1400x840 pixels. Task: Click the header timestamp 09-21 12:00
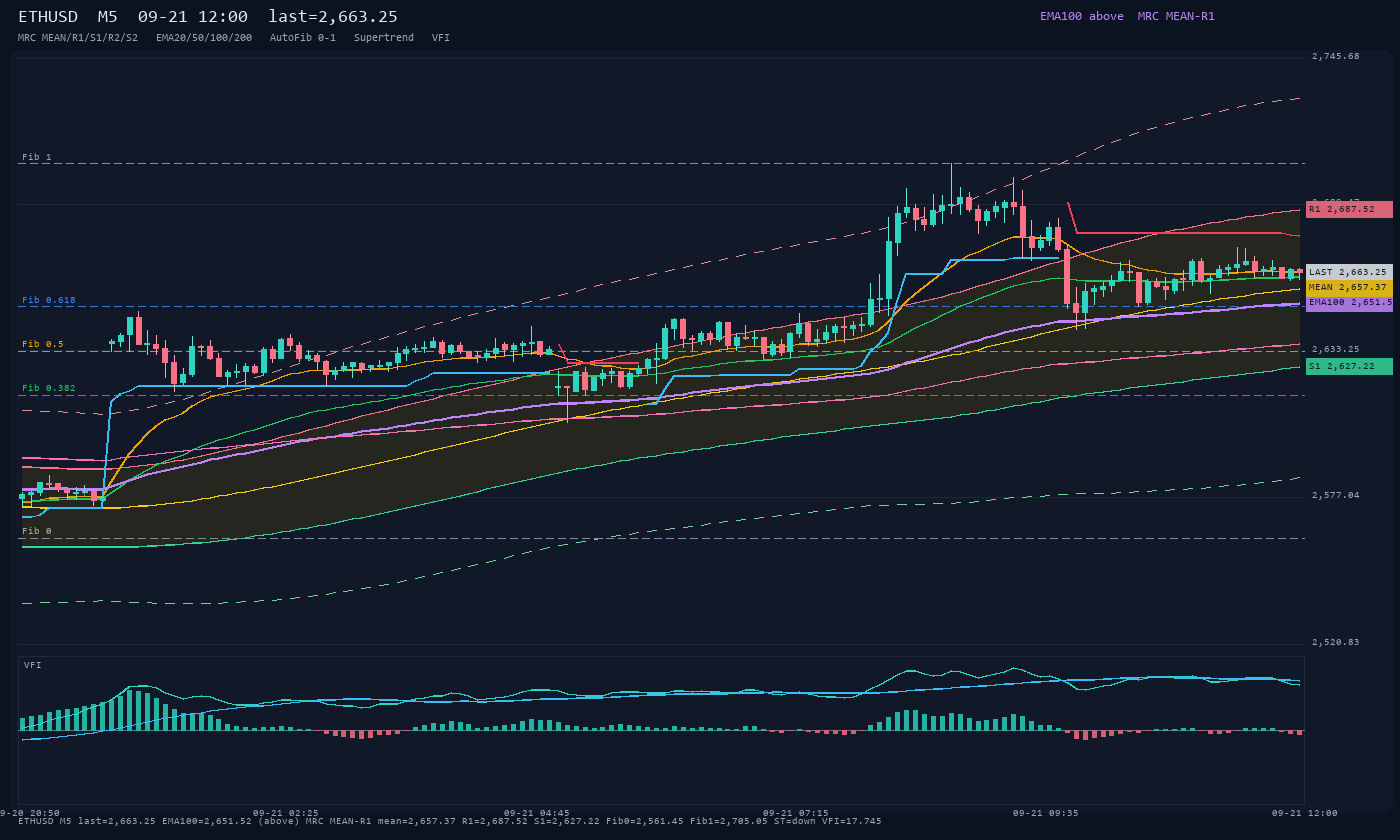coord(193,16)
